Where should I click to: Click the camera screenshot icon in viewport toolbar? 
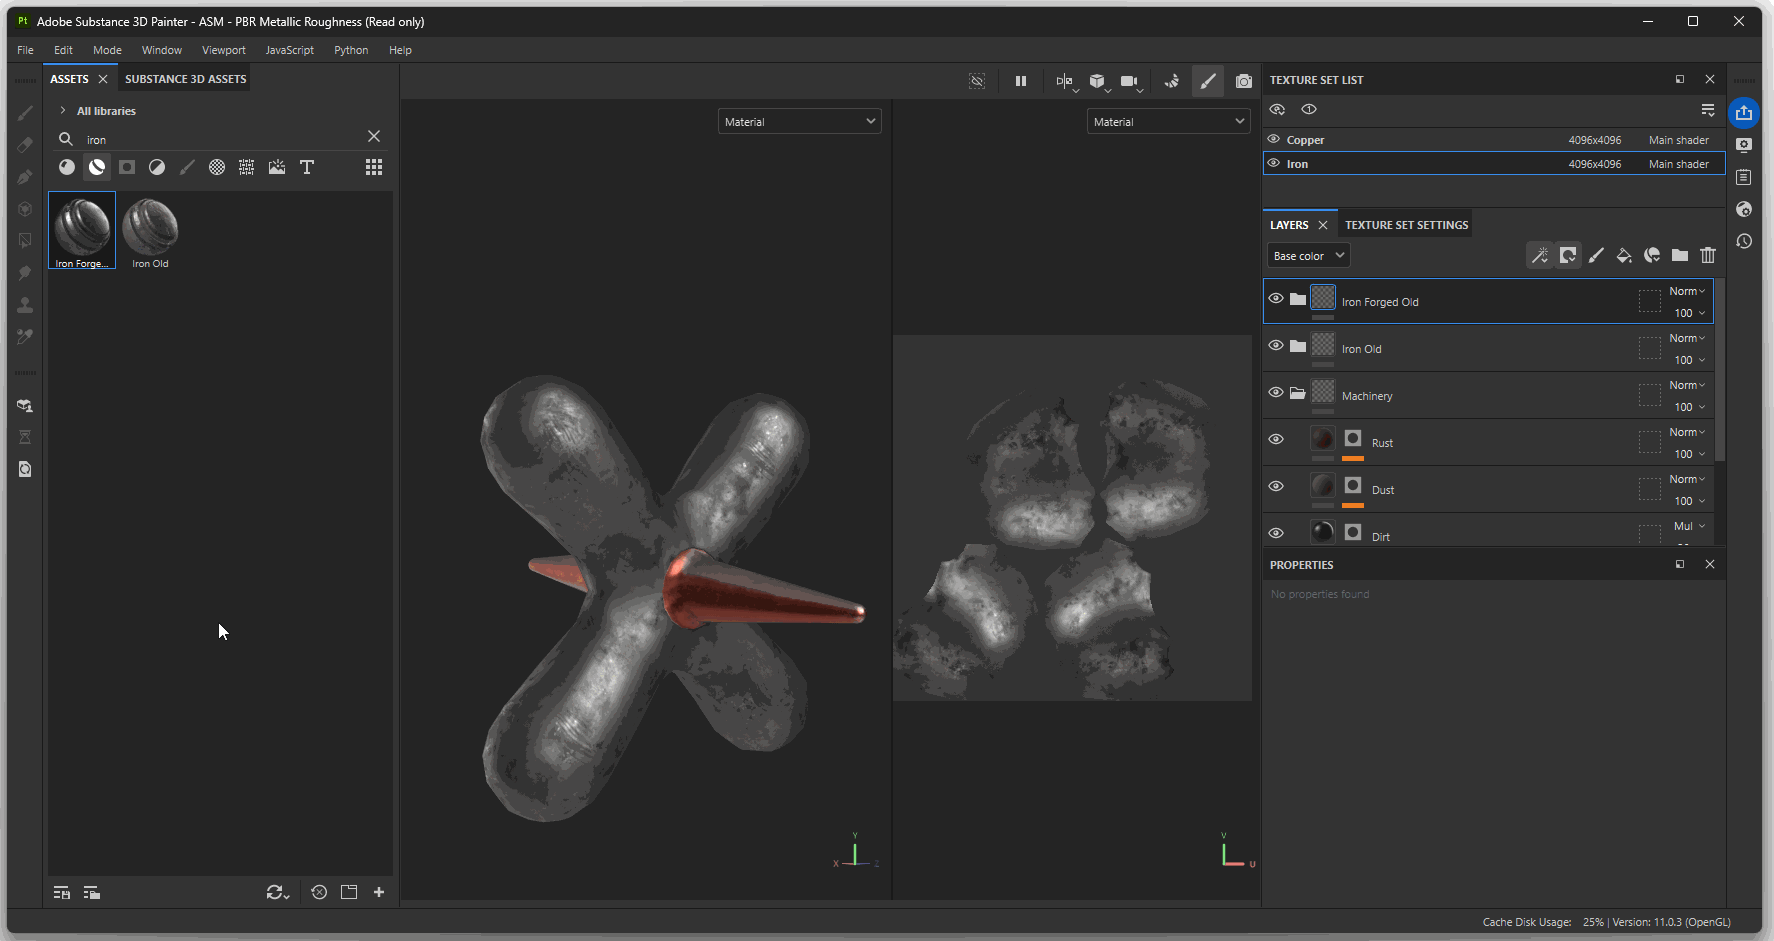(1243, 81)
